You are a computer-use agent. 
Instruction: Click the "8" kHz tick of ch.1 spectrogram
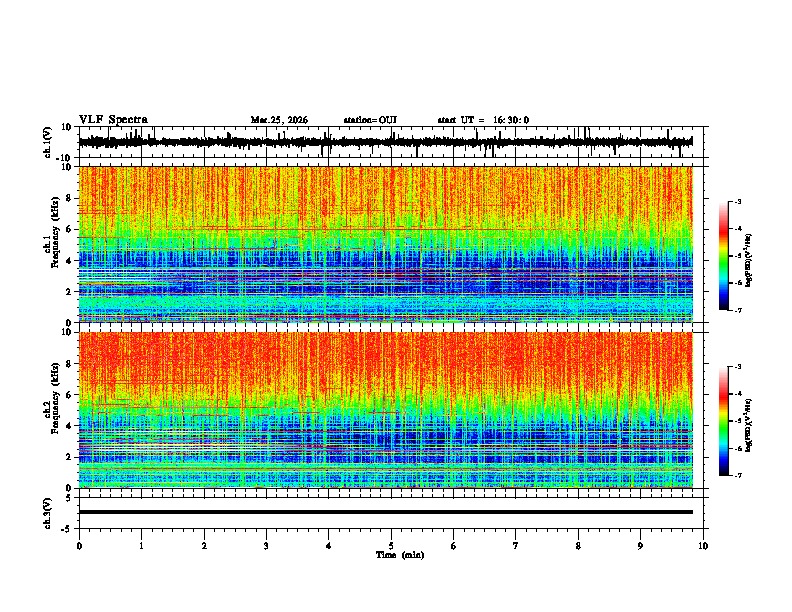coord(70,198)
